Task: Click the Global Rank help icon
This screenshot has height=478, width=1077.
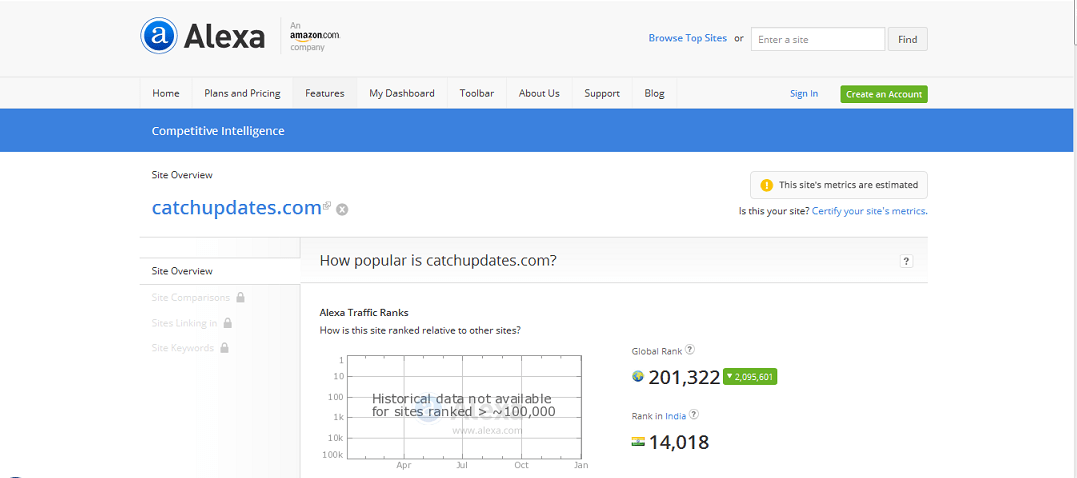Action: [690, 350]
